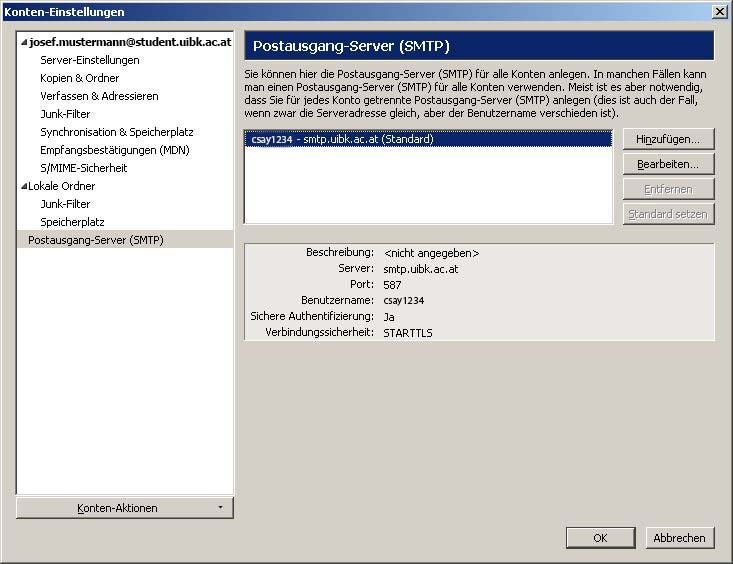The width and height of the screenshot is (733, 564).
Task: Open Kopien & Ordner settings
Action: (79, 78)
